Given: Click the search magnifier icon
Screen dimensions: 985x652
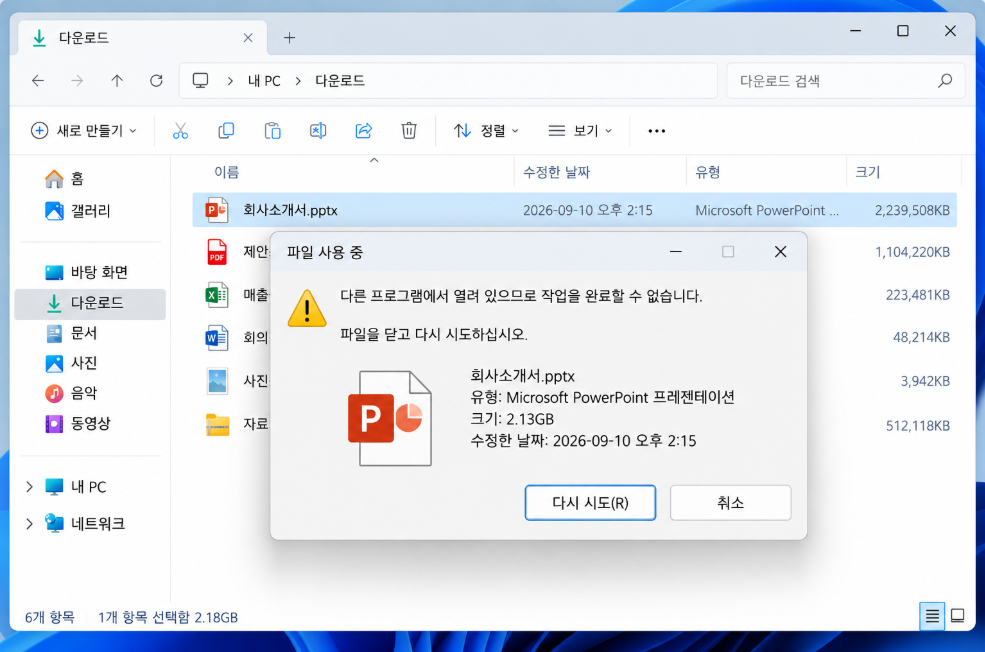Looking at the screenshot, I should click(x=945, y=80).
